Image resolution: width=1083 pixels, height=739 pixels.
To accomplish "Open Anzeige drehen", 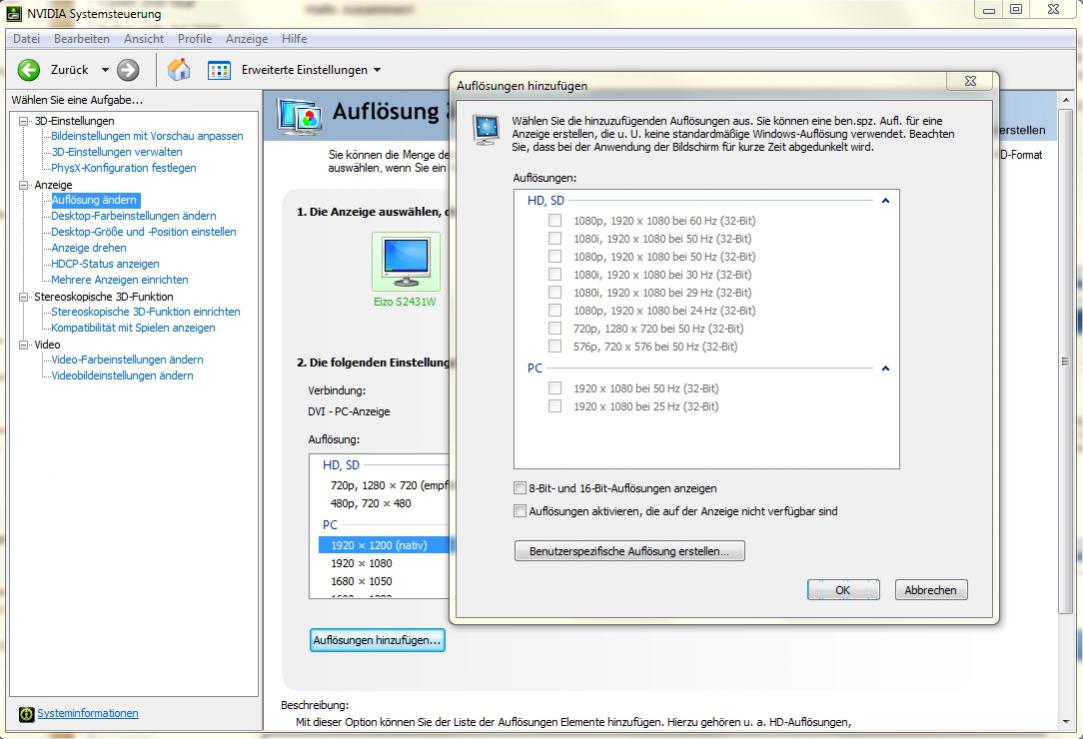I will coord(89,248).
